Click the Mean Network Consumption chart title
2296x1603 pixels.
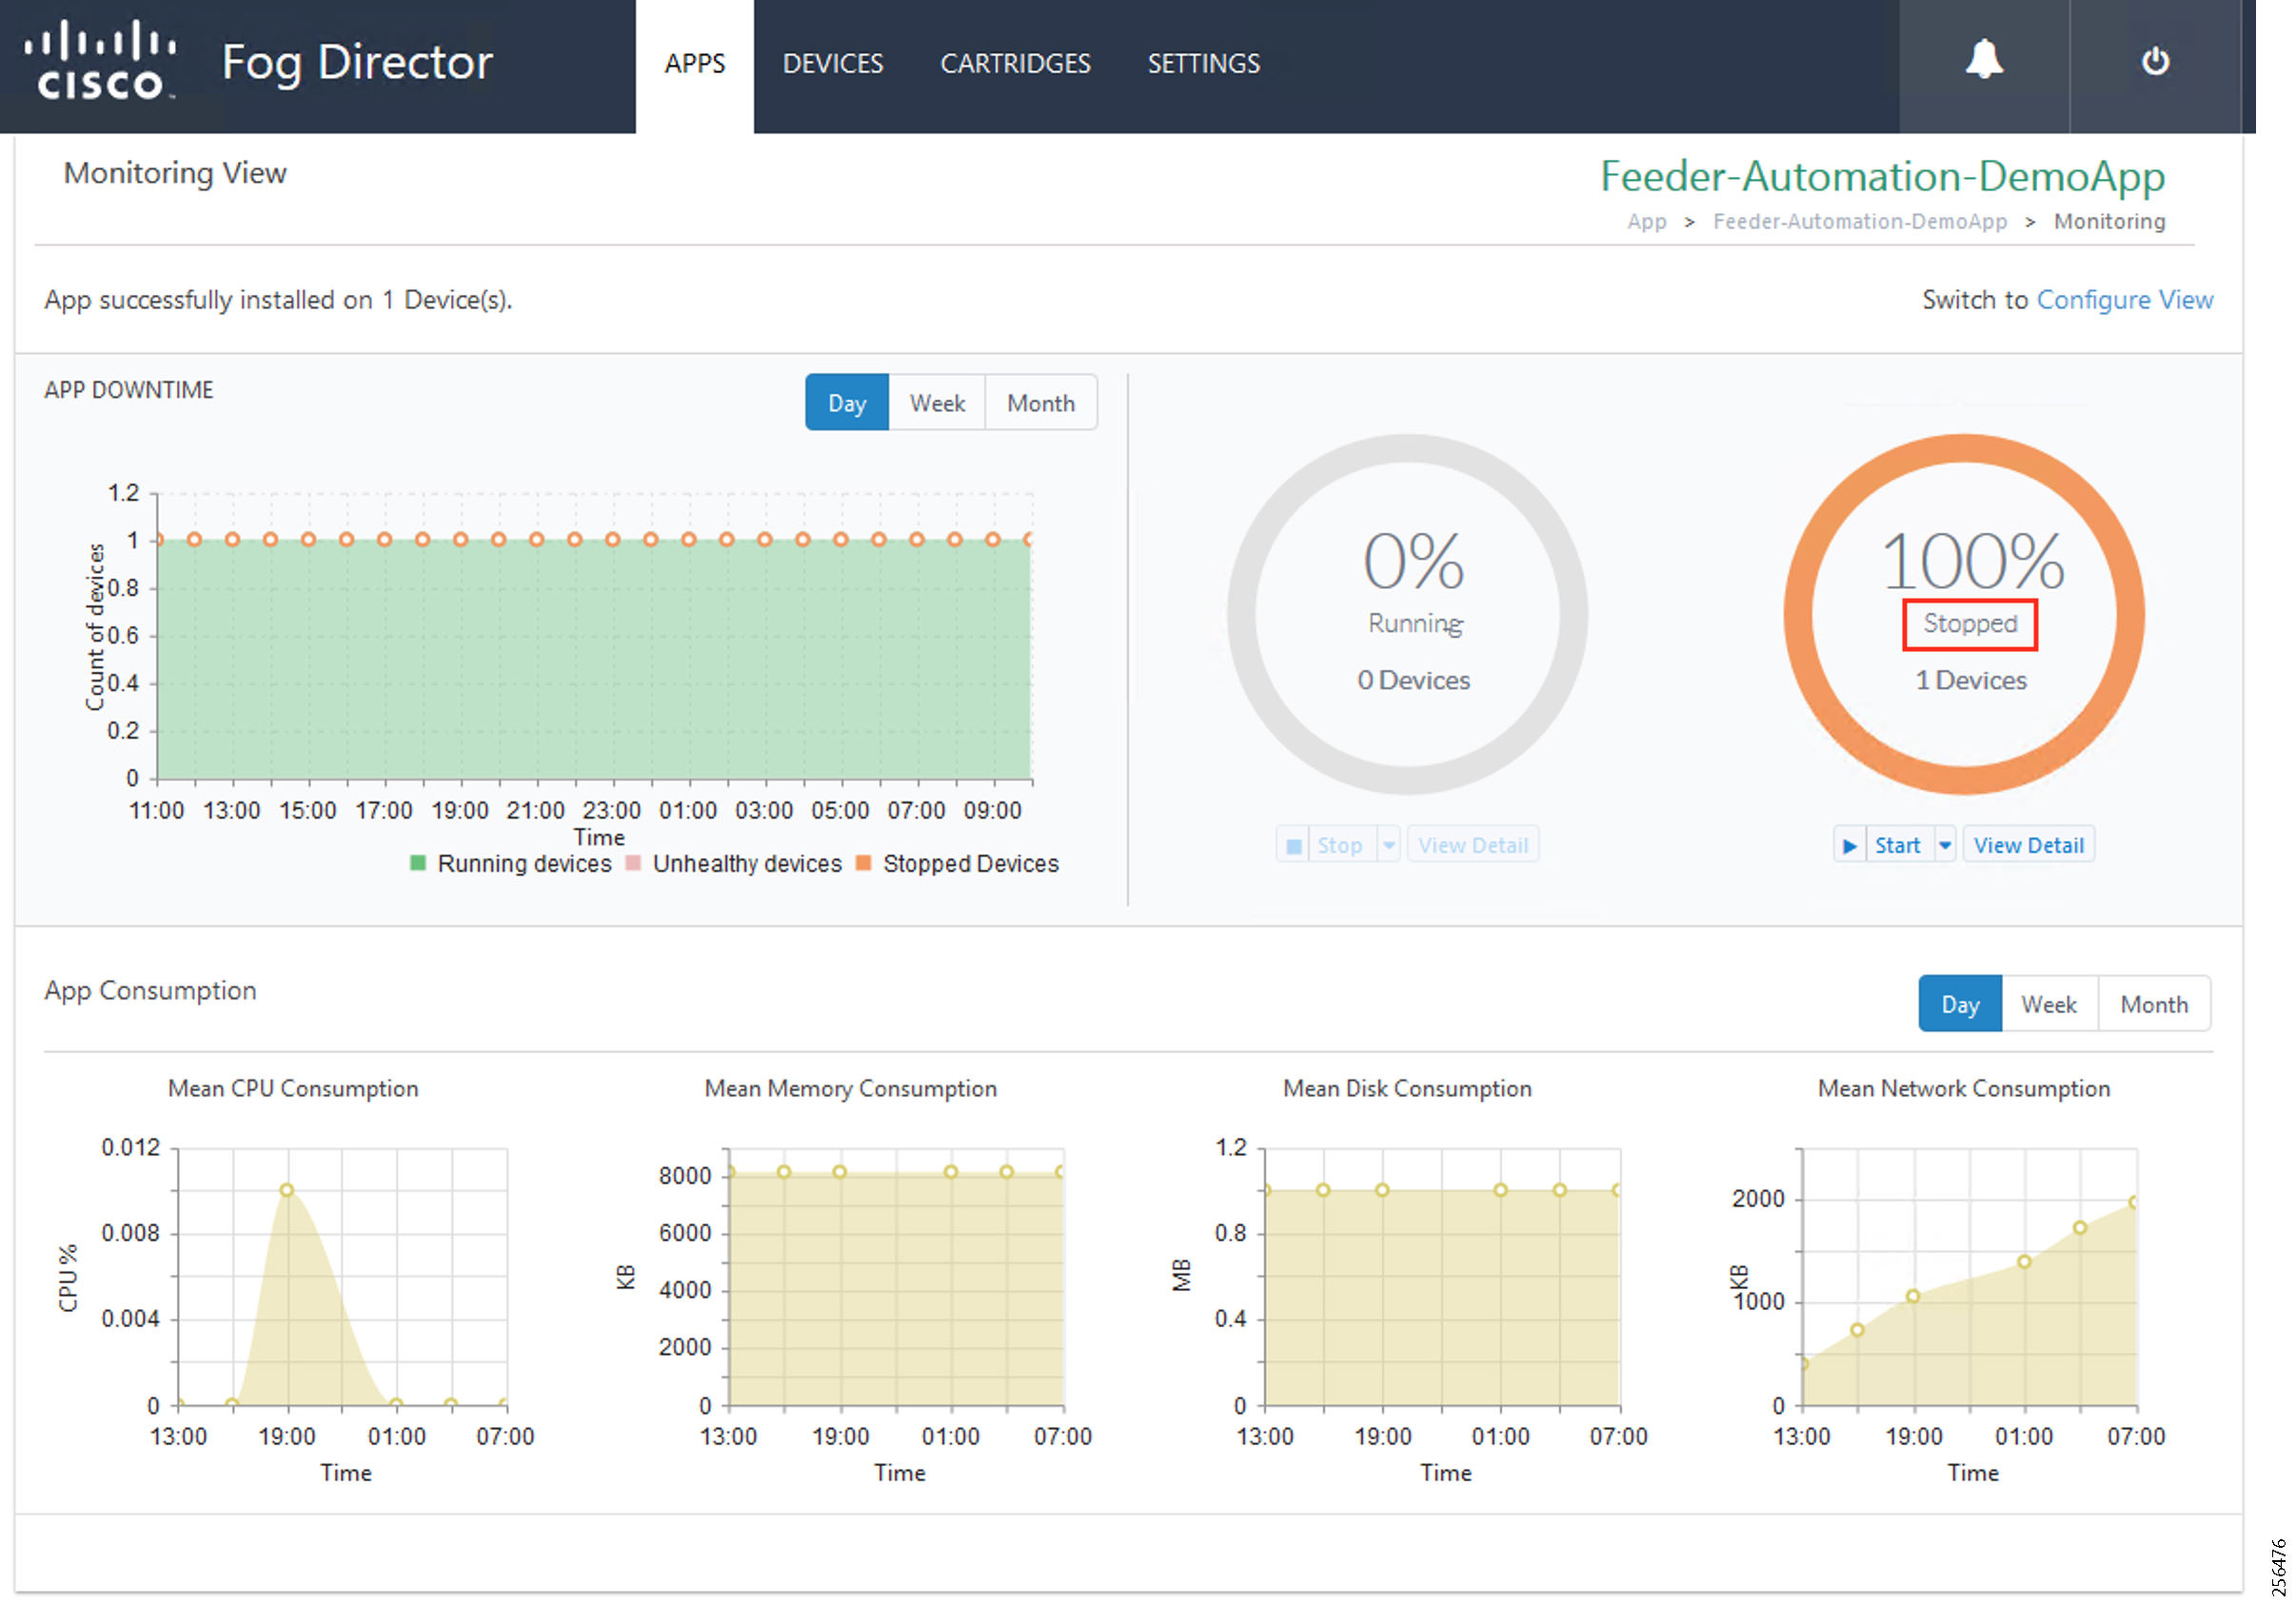(1962, 1088)
